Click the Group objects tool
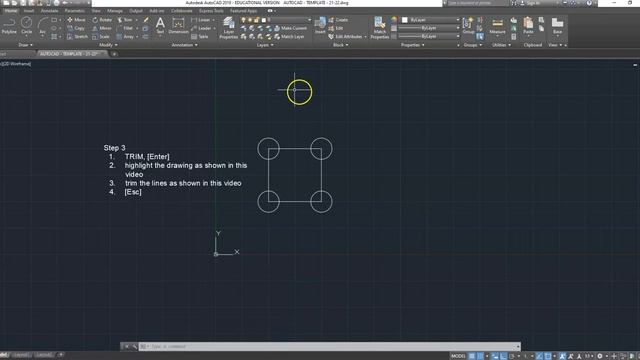640x360 pixels. (468, 25)
